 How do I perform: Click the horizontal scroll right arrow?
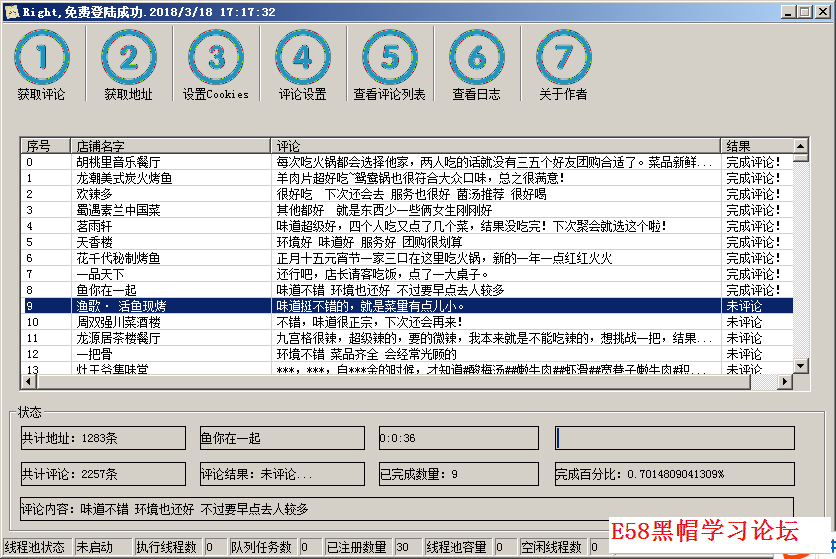(784, 381)
